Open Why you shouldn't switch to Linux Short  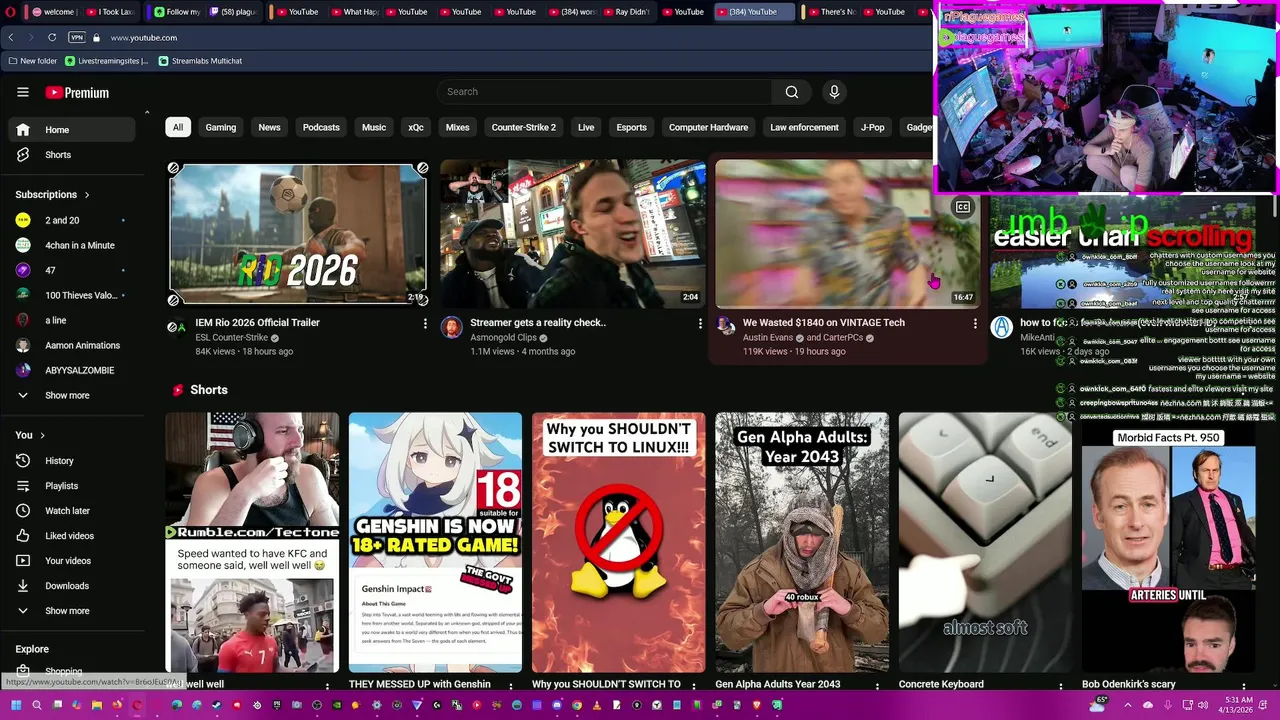(x=618, y=542)
